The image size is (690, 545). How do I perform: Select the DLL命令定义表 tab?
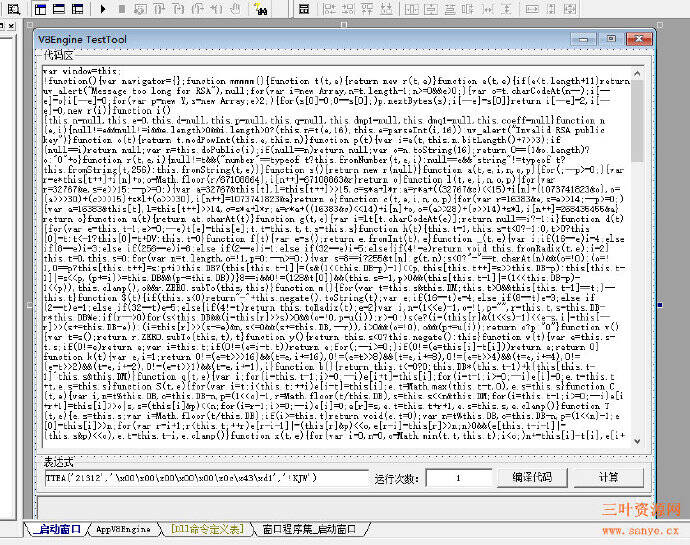click(207, 529)
